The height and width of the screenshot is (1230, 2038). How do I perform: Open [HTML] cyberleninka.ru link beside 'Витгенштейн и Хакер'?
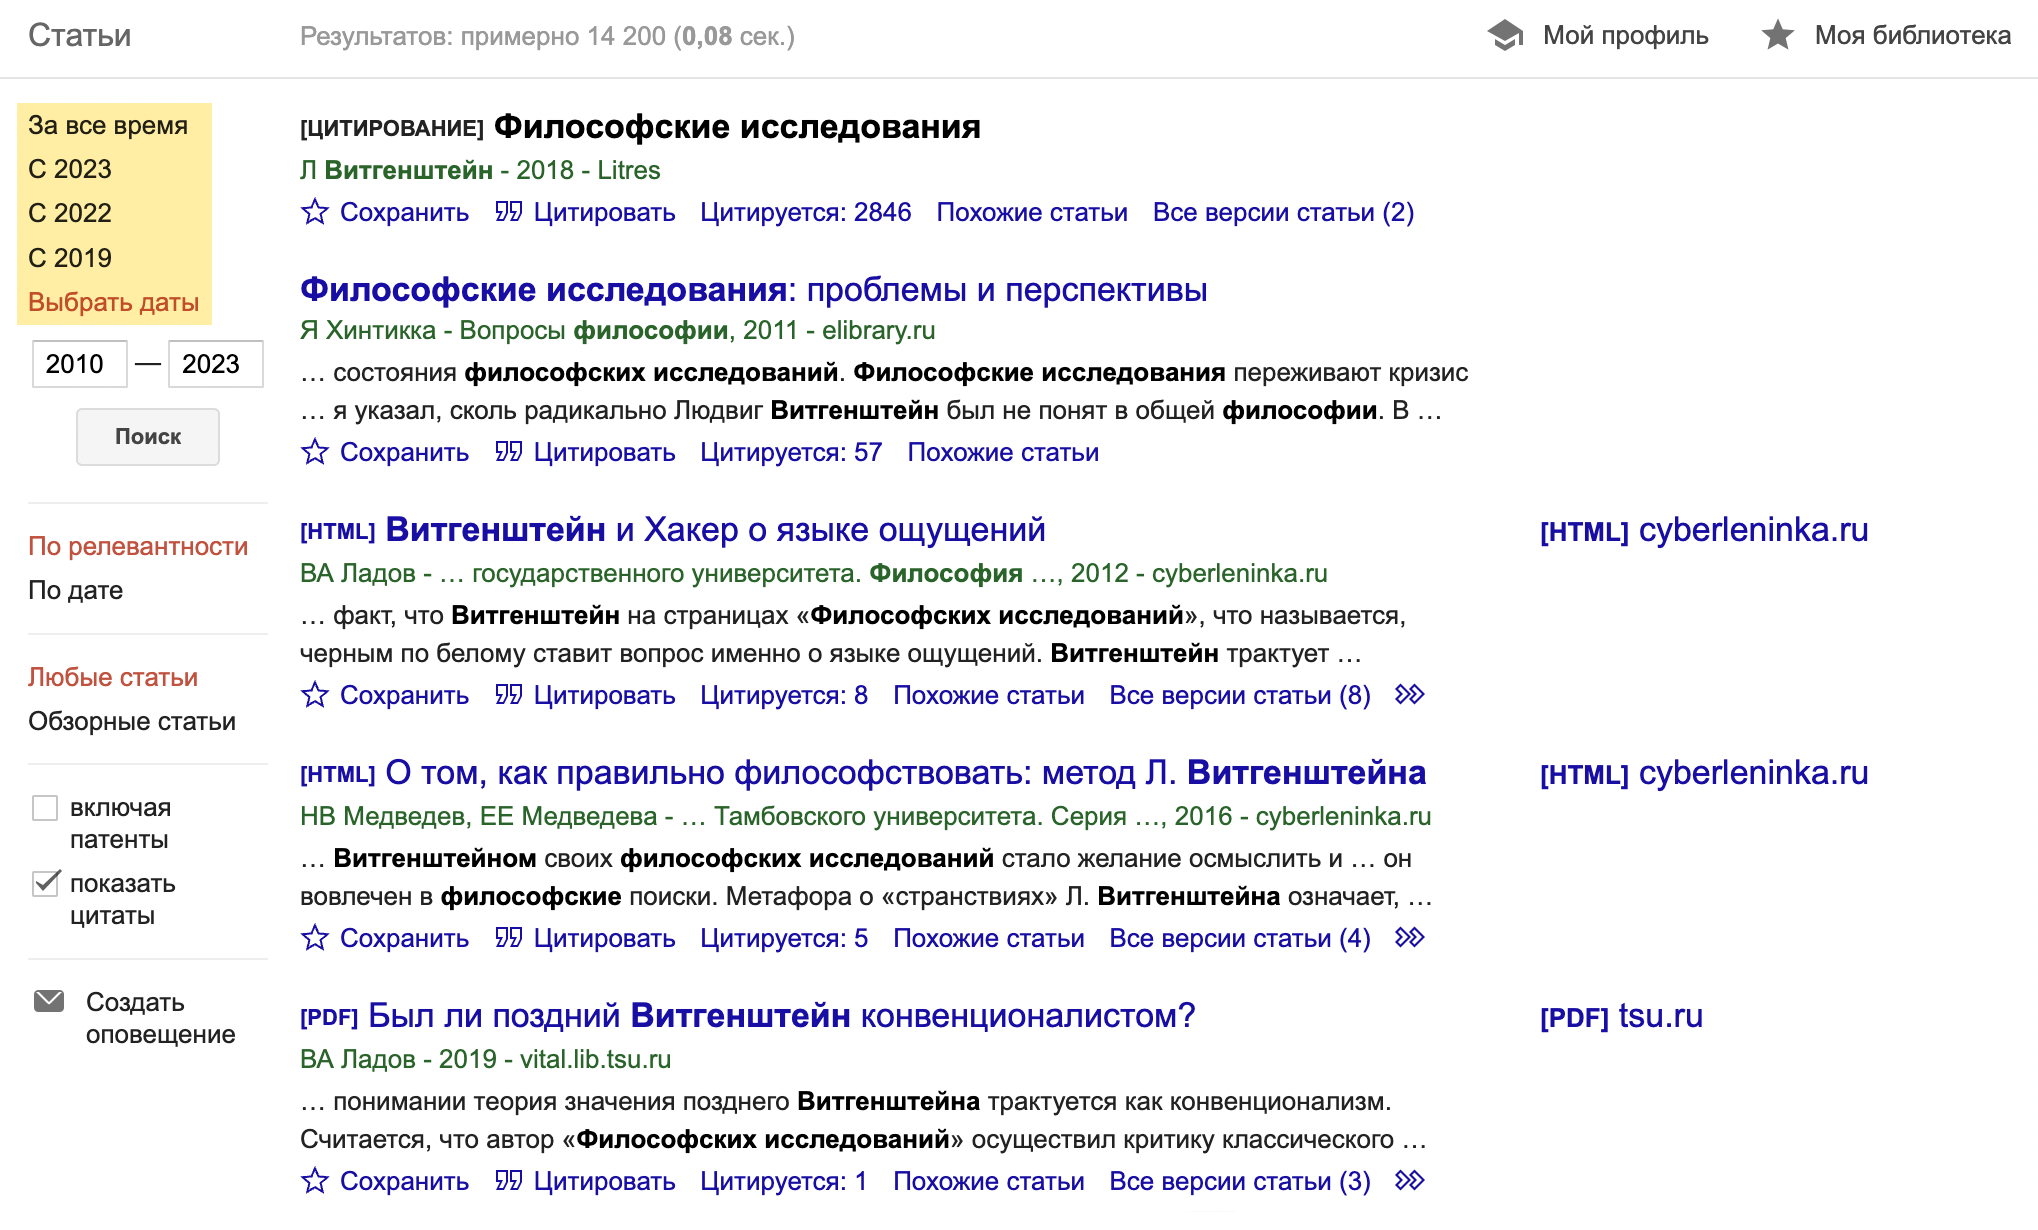1704,530
